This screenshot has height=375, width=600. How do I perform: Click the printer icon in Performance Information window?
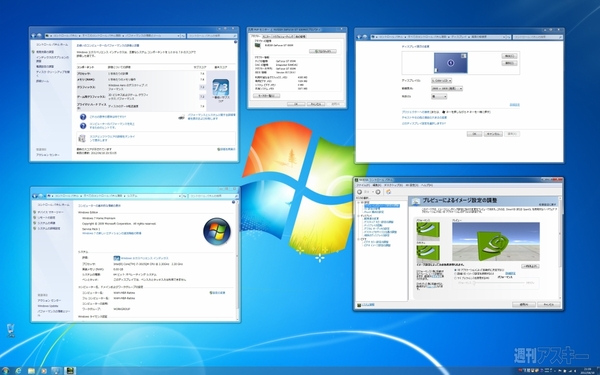[182, 117]
